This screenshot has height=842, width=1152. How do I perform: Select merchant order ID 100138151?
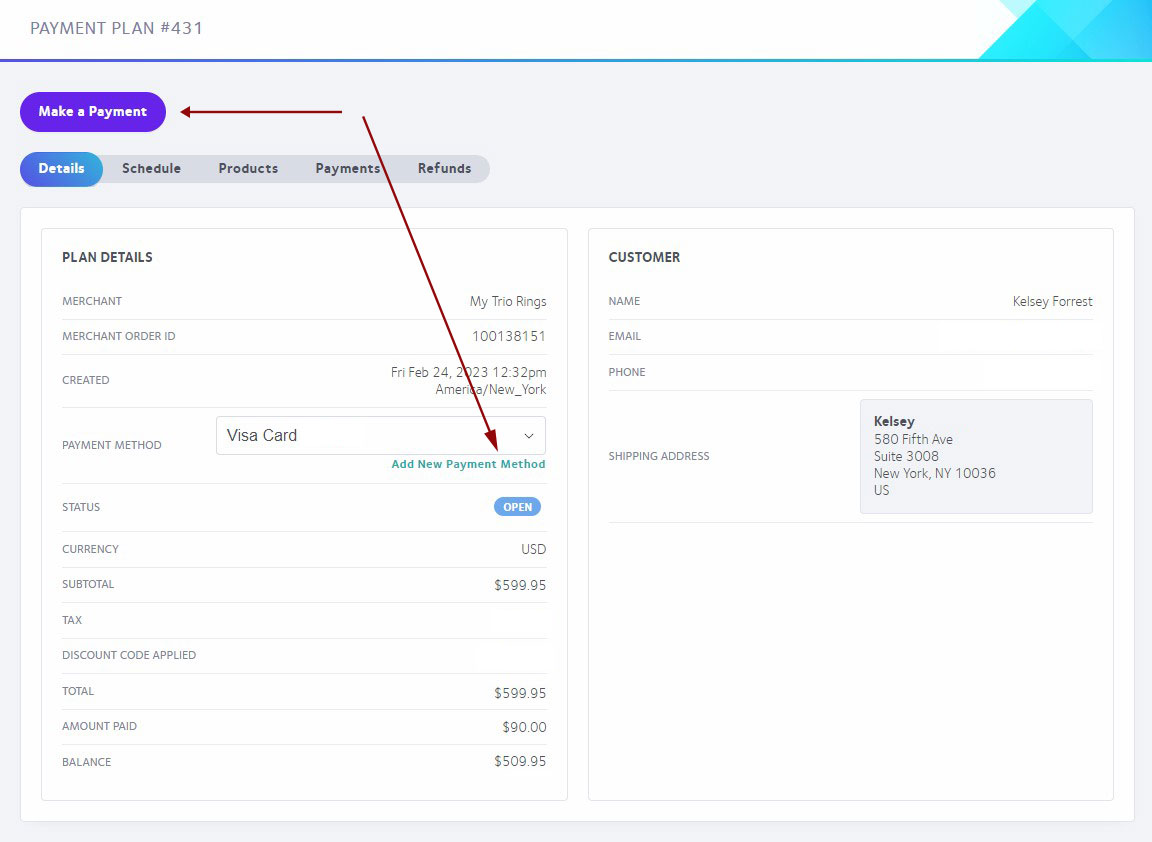tap(508, 337)
